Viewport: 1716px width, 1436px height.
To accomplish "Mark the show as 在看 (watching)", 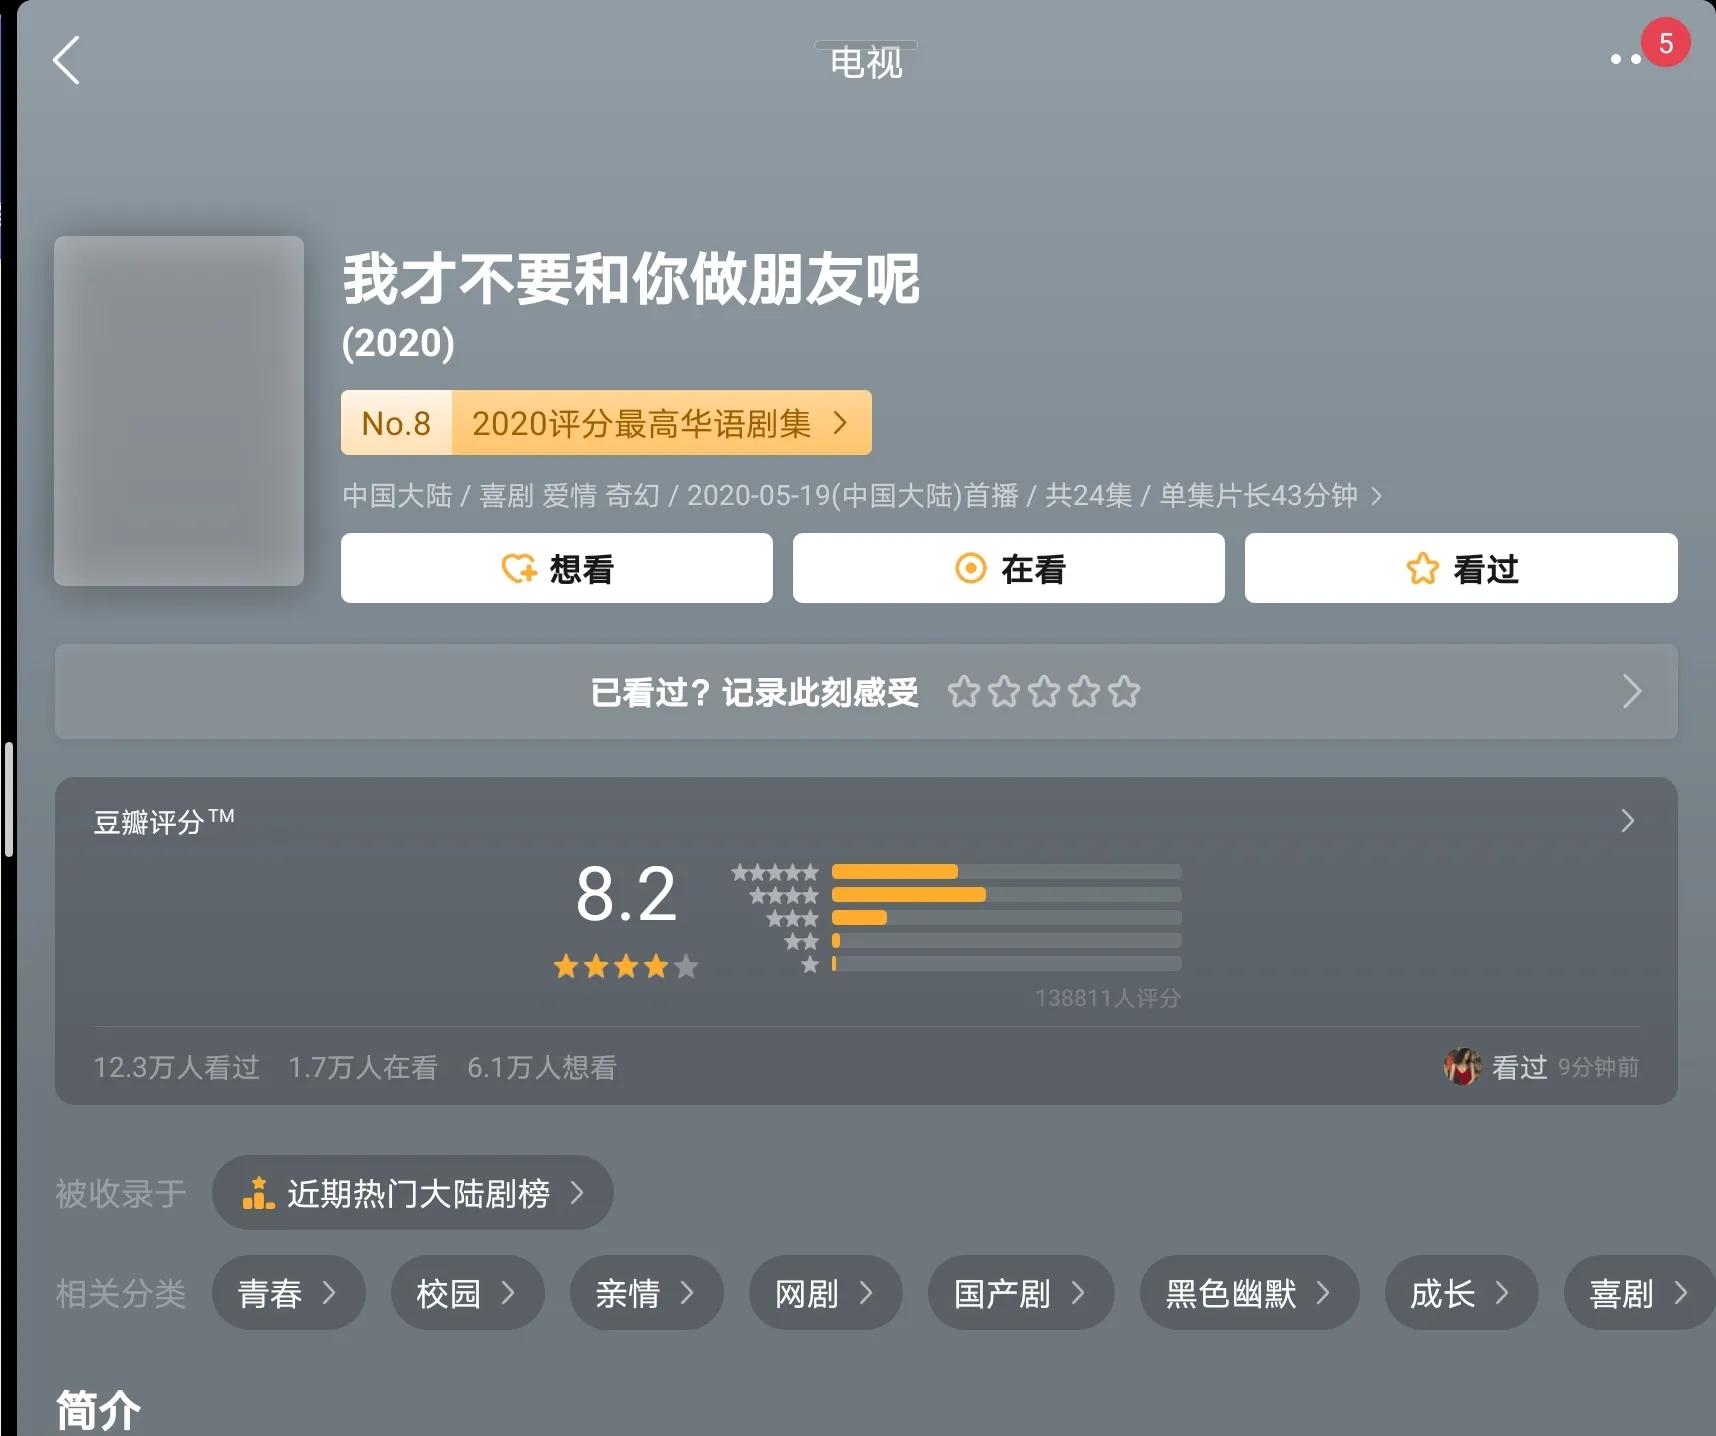I will pos(1008,568).
